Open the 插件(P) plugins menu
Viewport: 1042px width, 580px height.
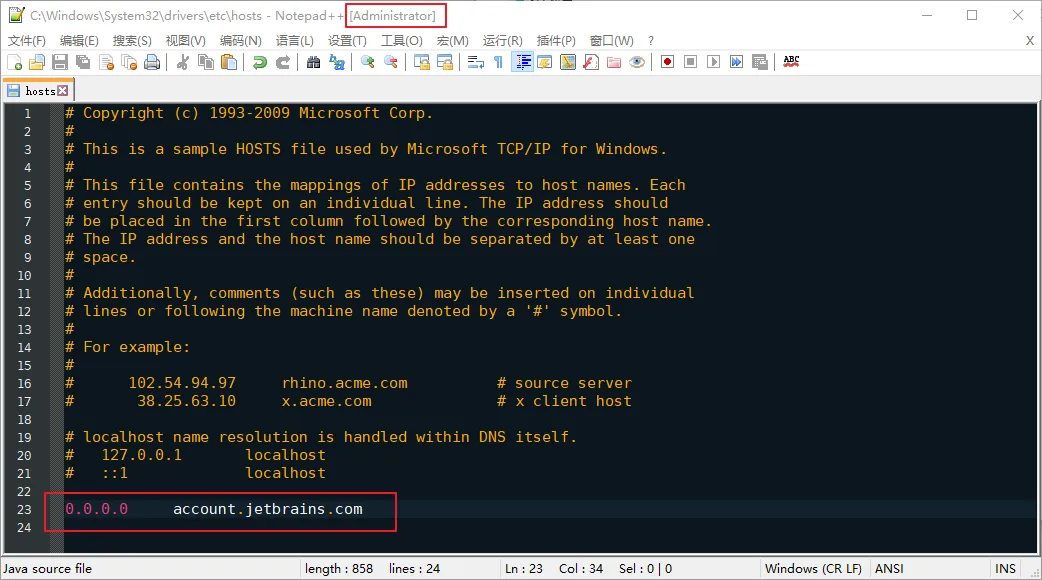(556, 41)
